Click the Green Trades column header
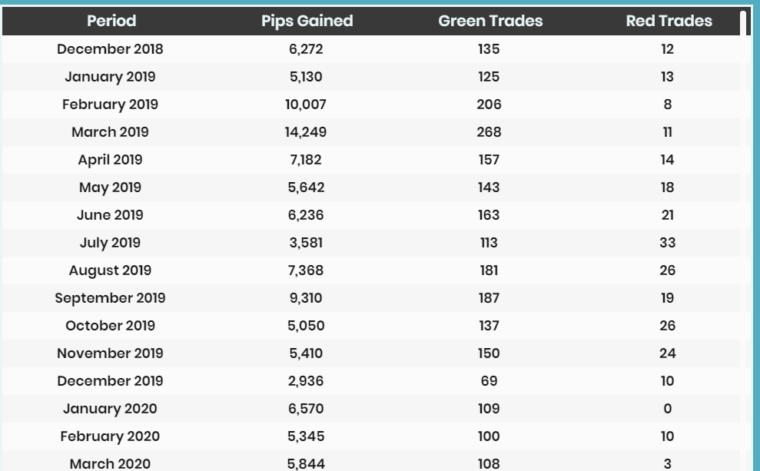The width and height of the screenshot is (760, 471). (x=489, y=21)
